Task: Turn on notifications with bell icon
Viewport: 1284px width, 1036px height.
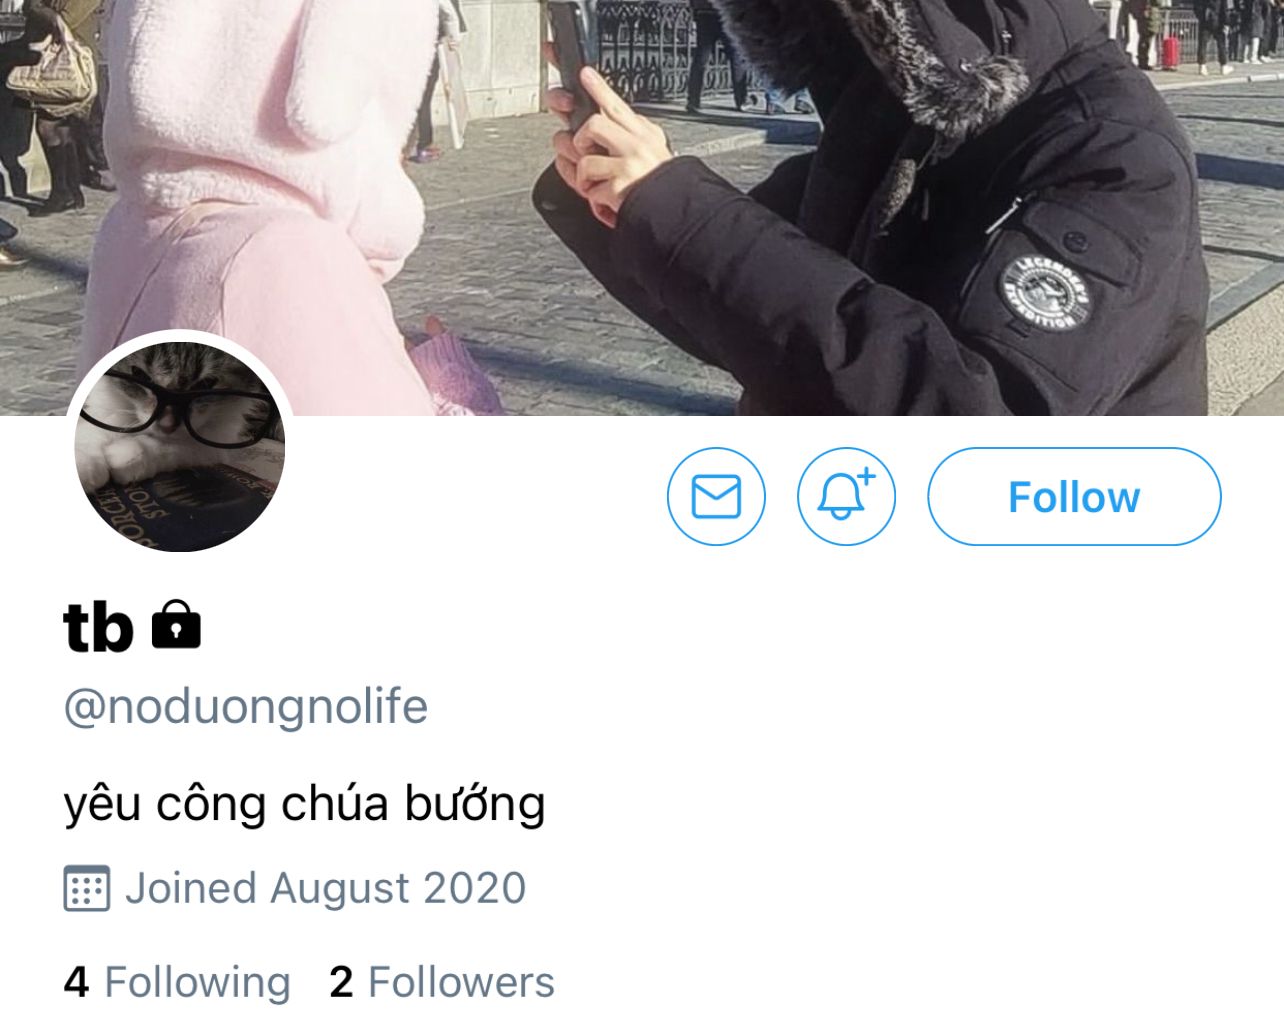Action: coord(846,497)
